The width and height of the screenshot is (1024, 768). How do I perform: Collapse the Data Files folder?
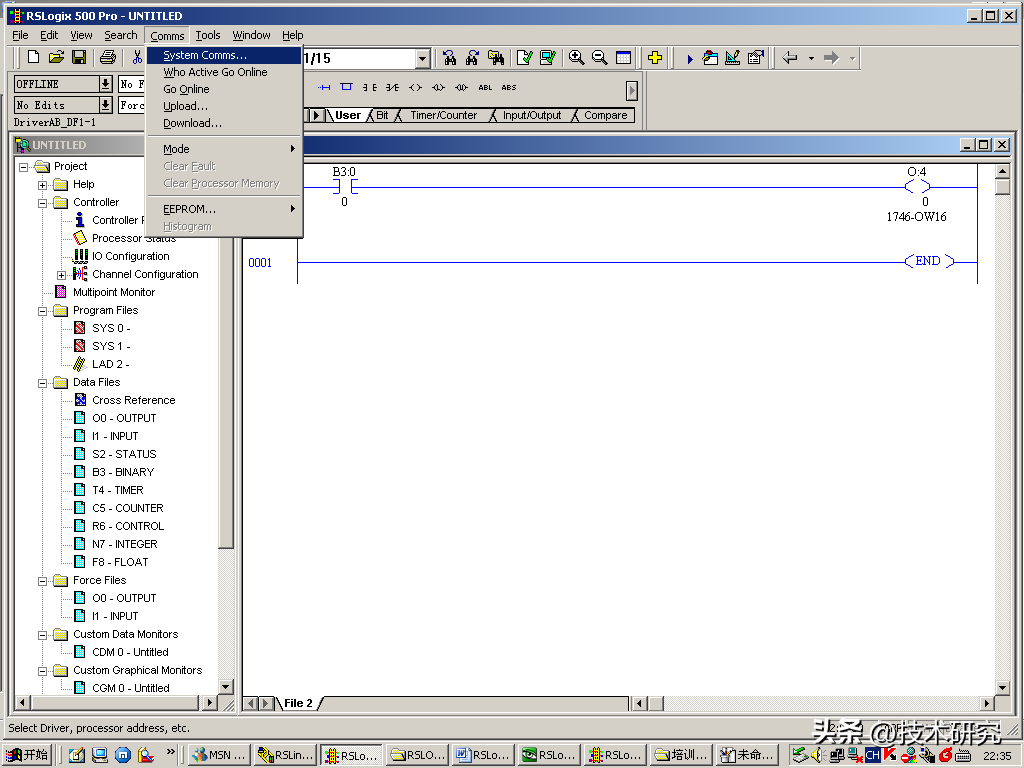[x=43, y=383]
